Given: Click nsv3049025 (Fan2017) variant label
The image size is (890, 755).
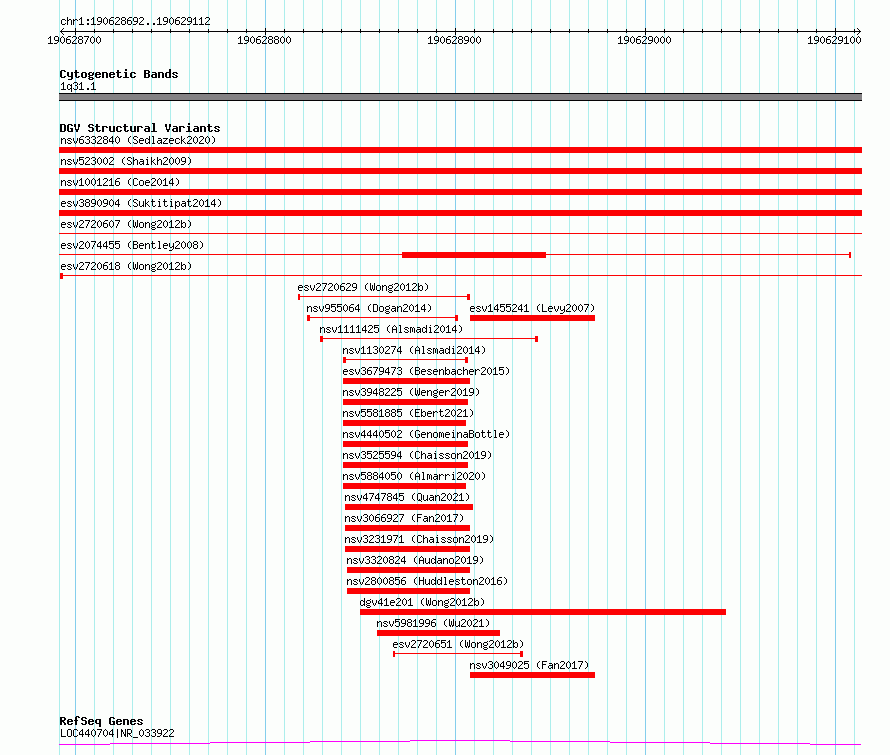Looking at the screenshot, I should [529, 665].
